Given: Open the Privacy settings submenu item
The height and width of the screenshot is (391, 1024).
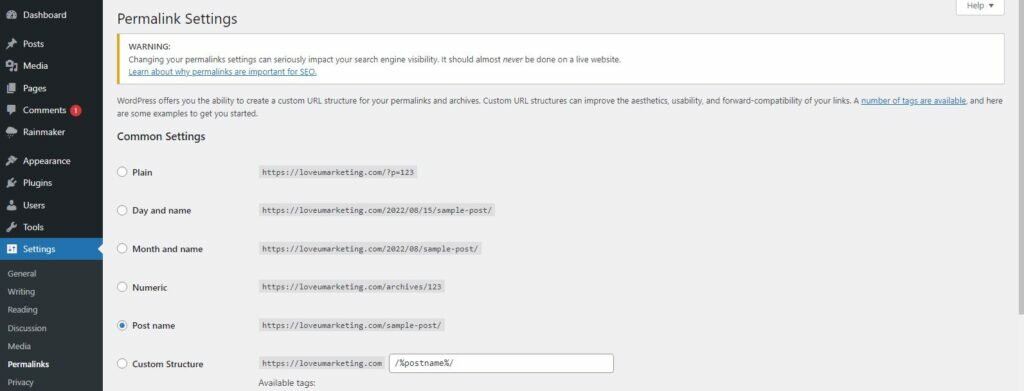Looking at the screenshot, I should click(x=20, y=383).
